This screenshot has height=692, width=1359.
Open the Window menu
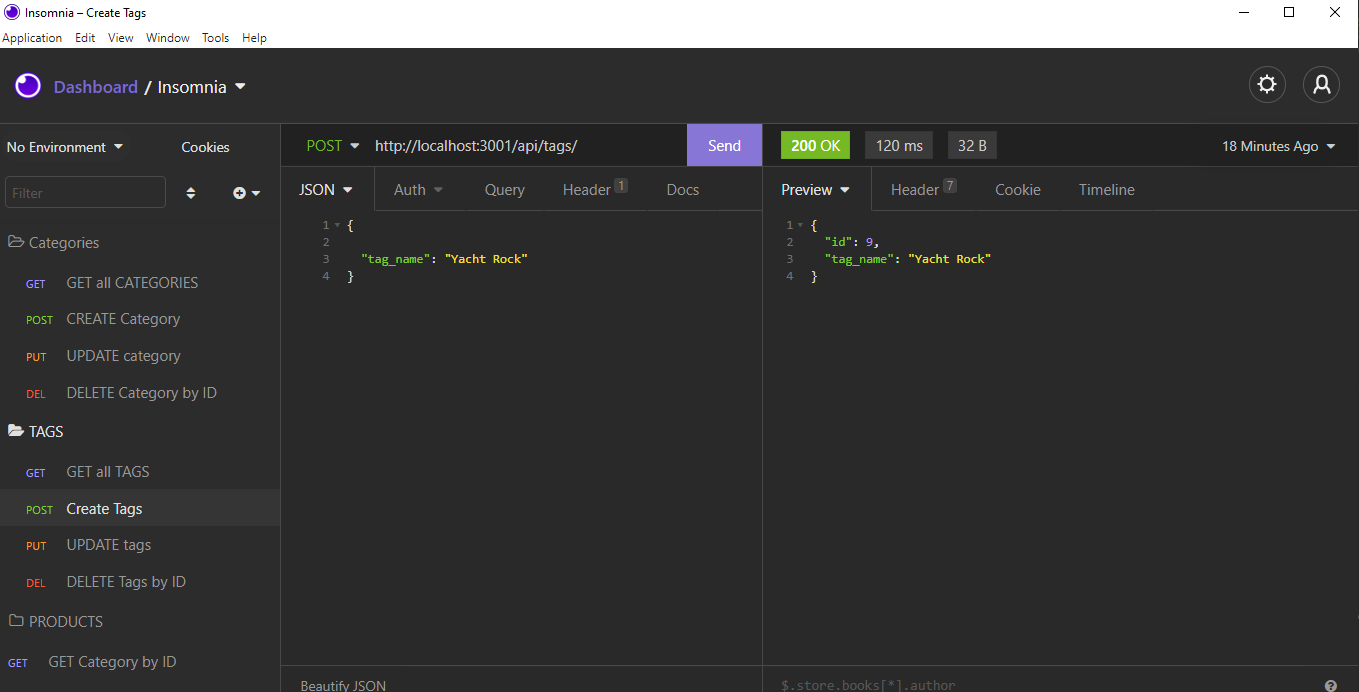(168, 38)
